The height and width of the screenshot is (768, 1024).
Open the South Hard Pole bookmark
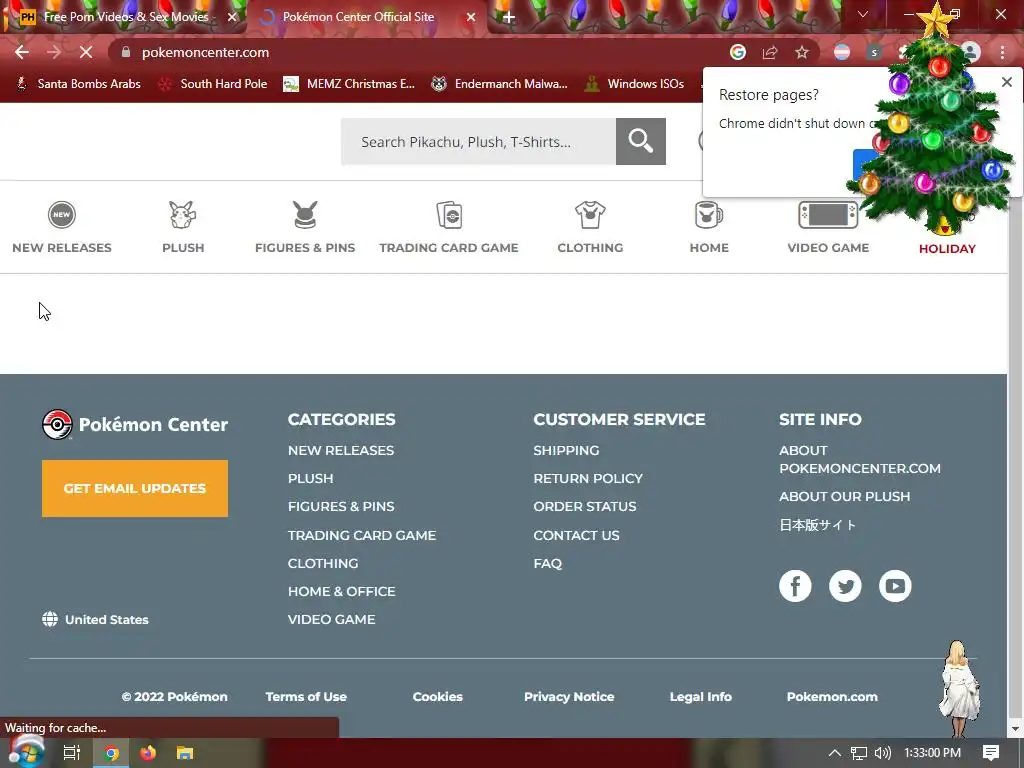click(213, 84)
